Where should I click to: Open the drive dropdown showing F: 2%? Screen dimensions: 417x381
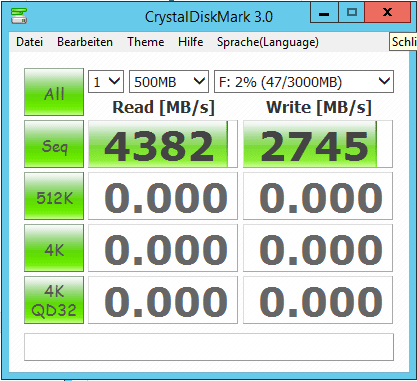tap(304, 81)
